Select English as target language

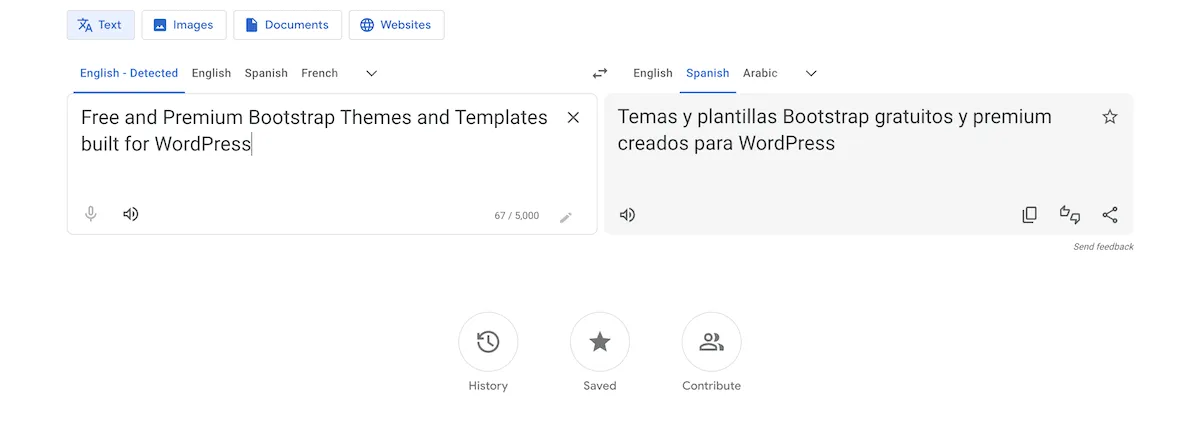coord(653,73)
